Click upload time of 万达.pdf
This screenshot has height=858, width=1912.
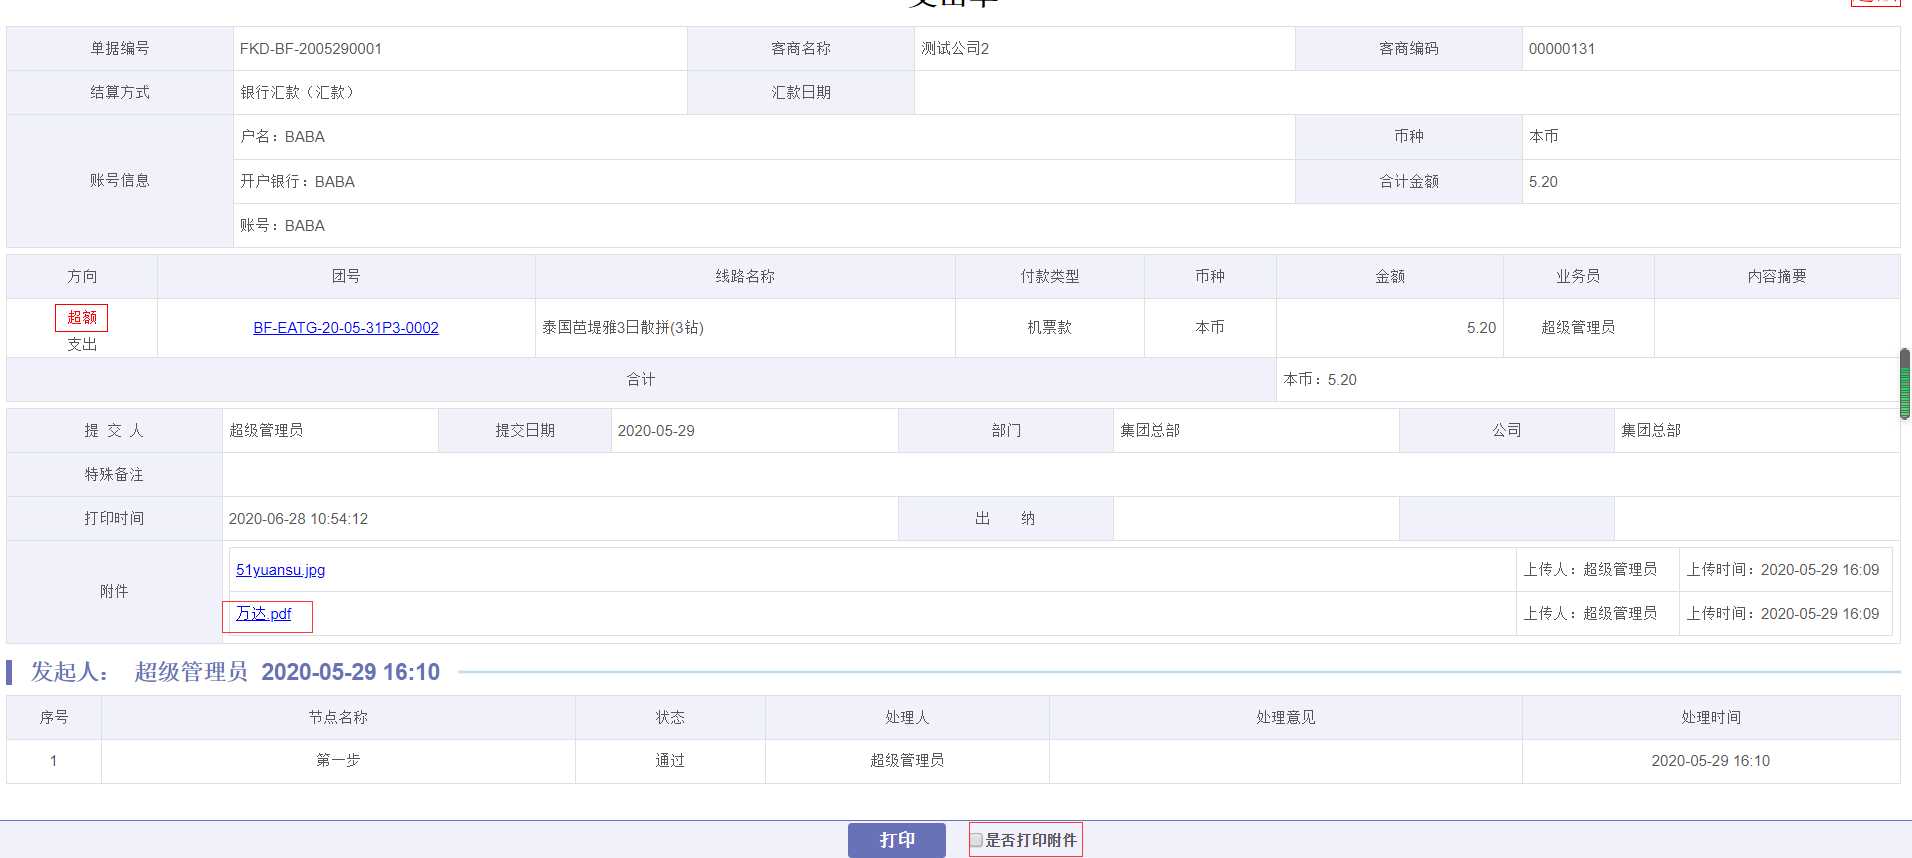tap(1783, 614)
